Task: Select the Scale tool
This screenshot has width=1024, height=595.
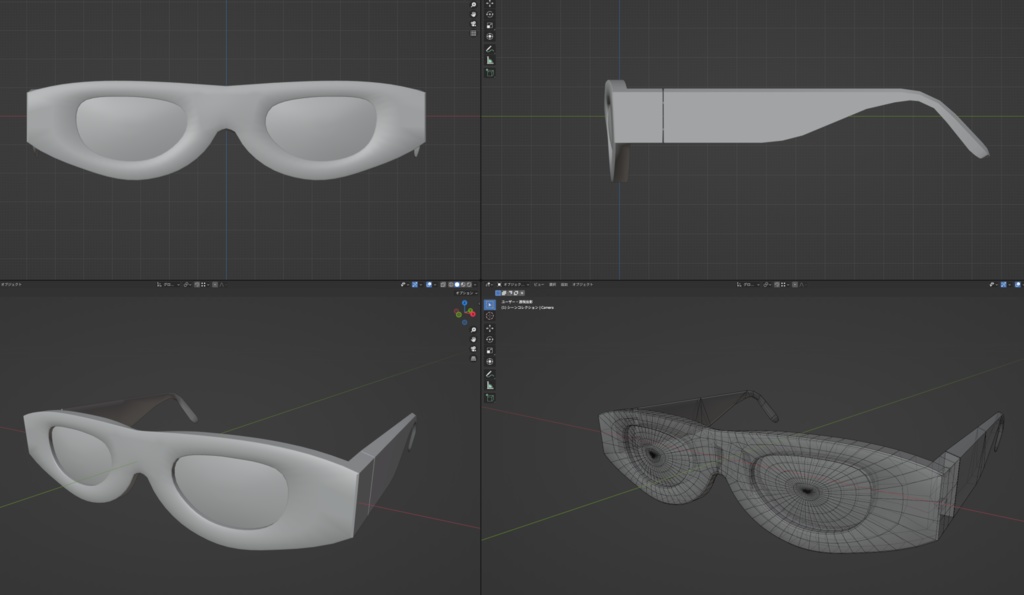Action: tap(489, 349)
